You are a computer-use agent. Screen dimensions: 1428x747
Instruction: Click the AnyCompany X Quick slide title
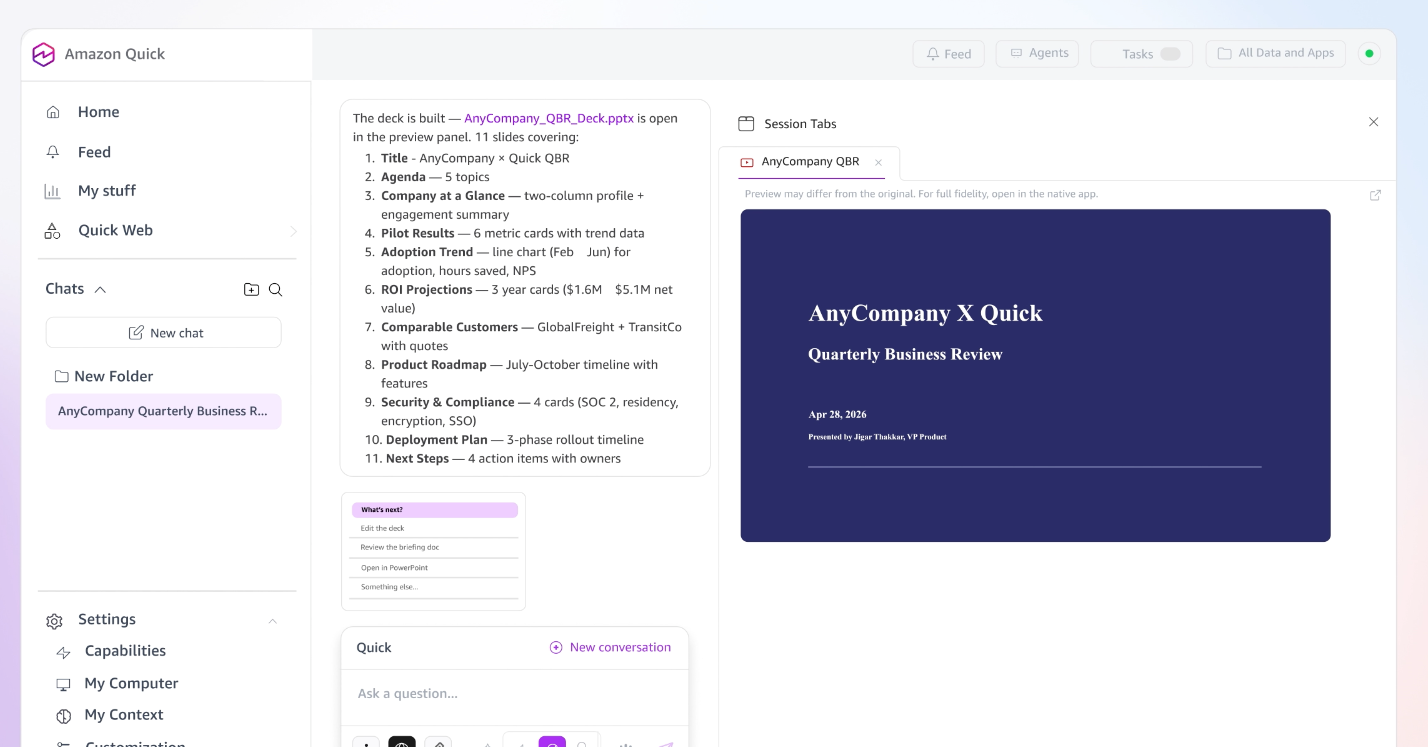925,313
